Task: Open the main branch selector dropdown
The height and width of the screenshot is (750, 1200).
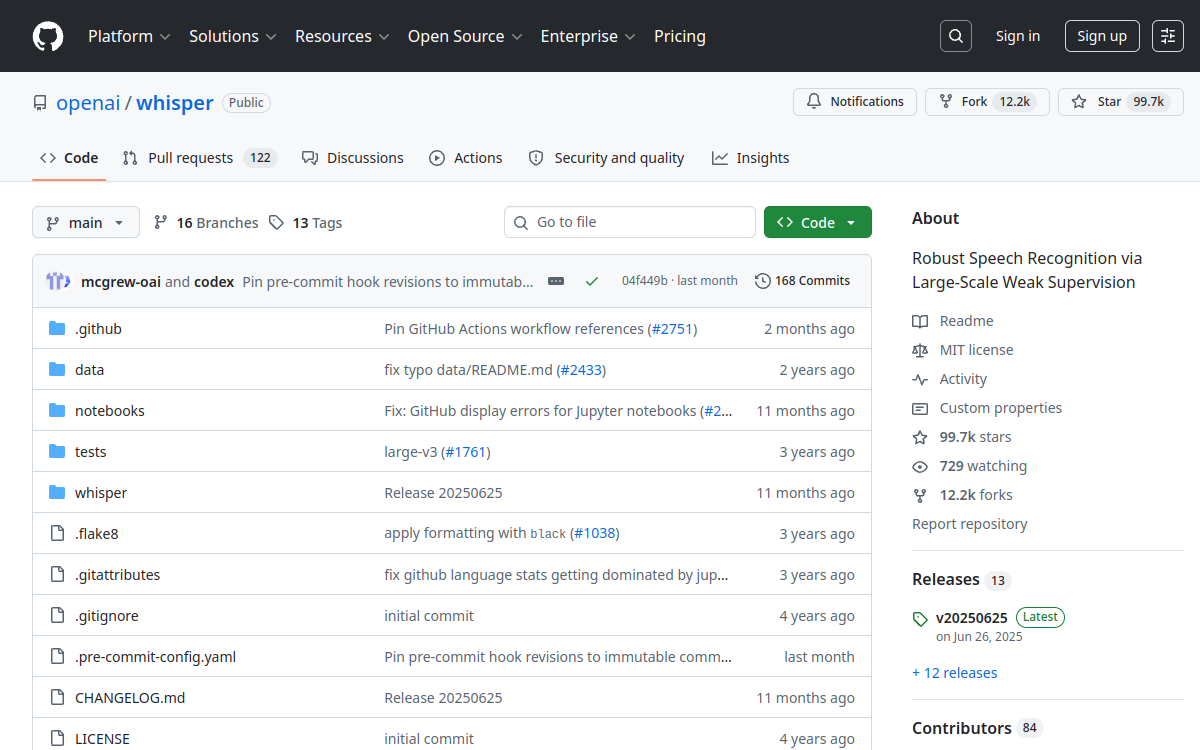Action: point(85,222)
